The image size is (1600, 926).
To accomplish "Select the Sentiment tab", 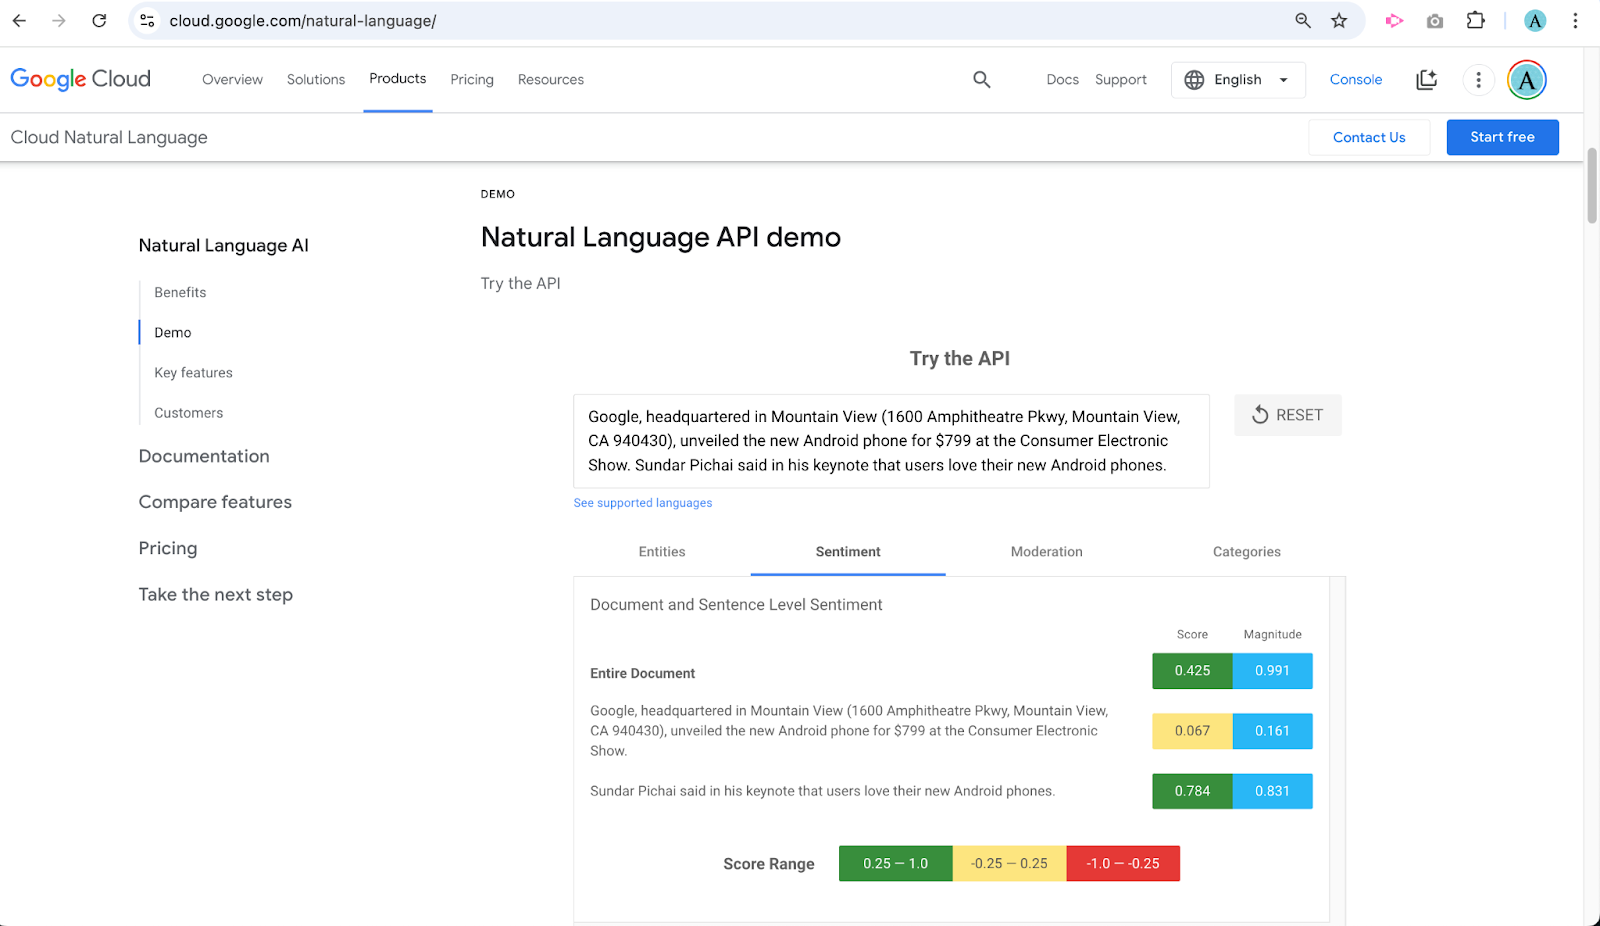I will pyautogui.click(x=848, y=552).
